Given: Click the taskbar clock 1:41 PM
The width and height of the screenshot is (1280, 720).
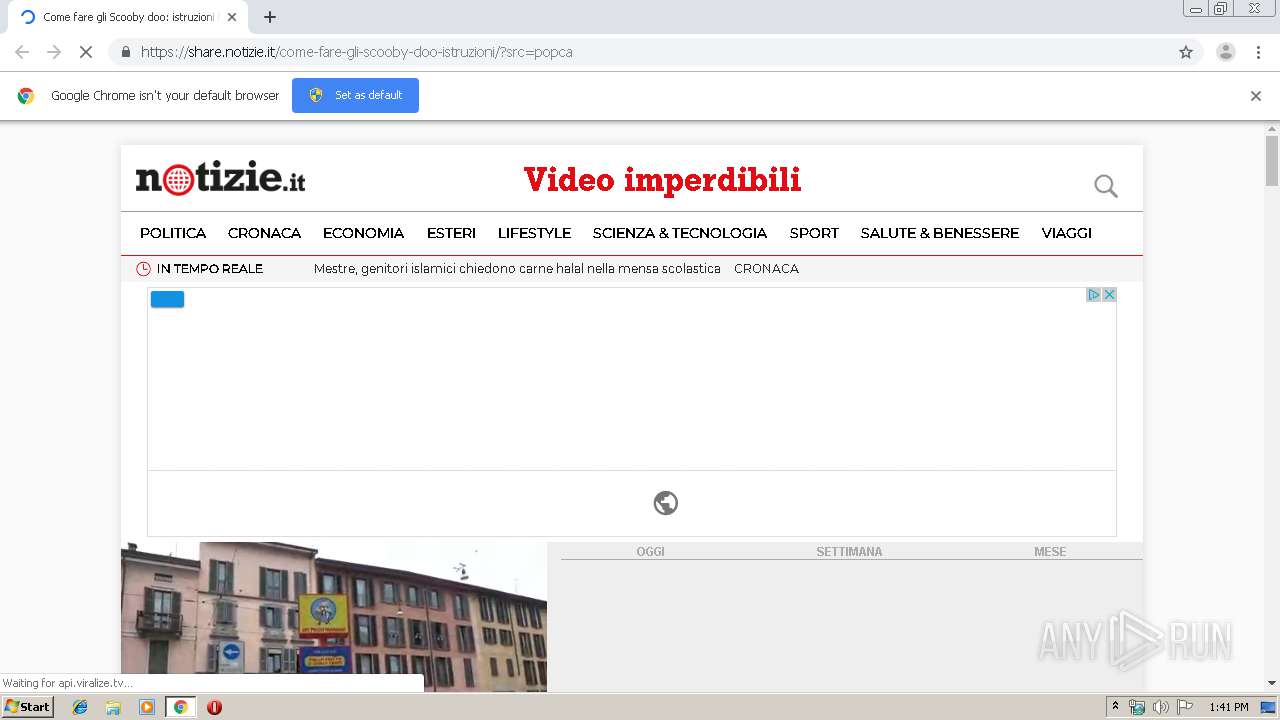Looking at the screenshot, I should 1229,707.
